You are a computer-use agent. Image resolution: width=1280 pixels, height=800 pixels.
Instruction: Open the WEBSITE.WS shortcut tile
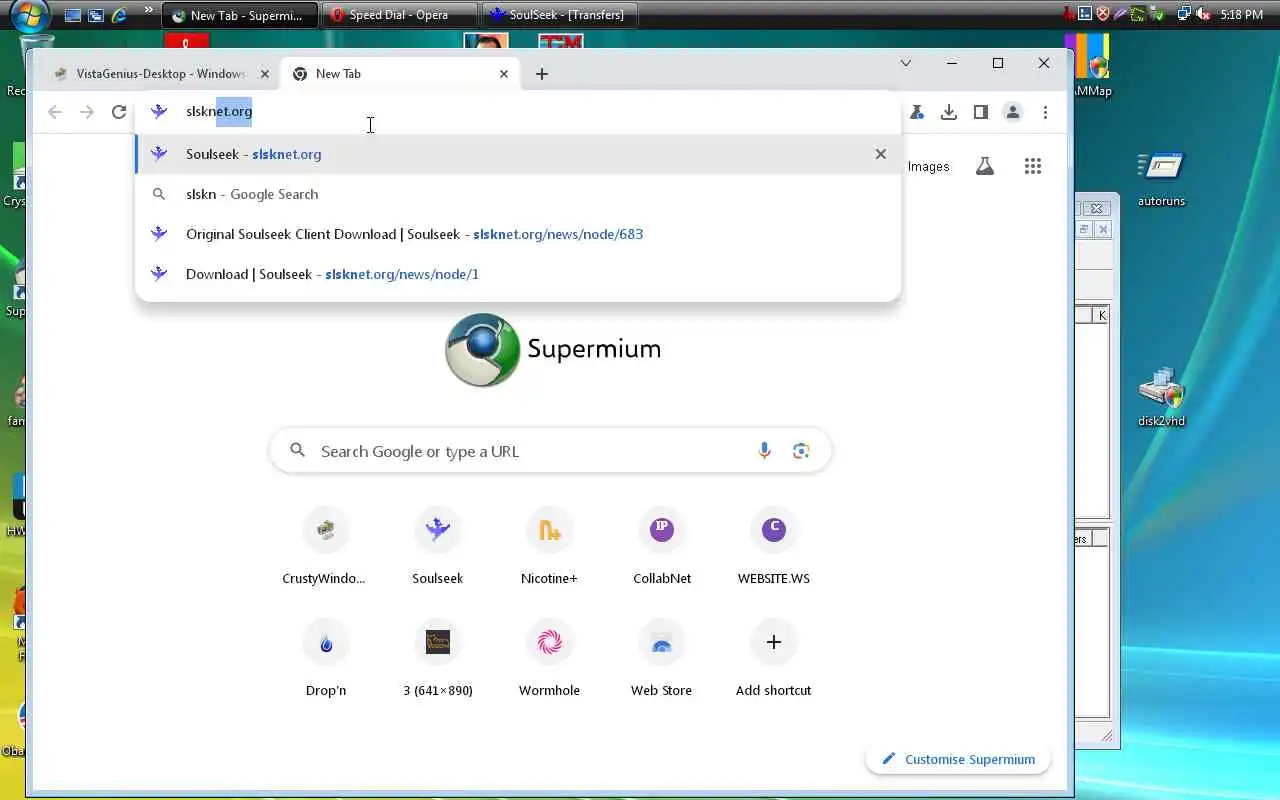773,547
